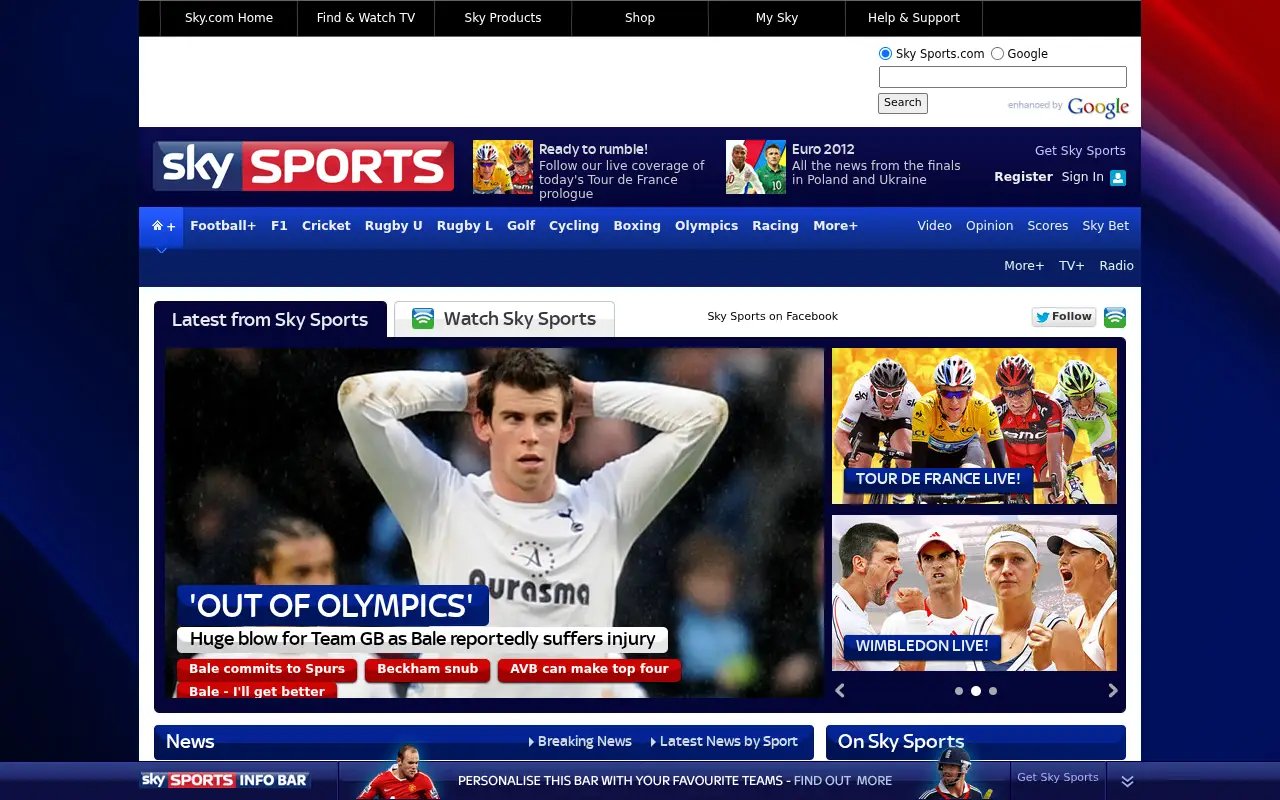Image resolution: width=1280 pixels, height=800 pixels.
Task: Select the Sky Sports.com search radio button
Action: pos(885,54)
